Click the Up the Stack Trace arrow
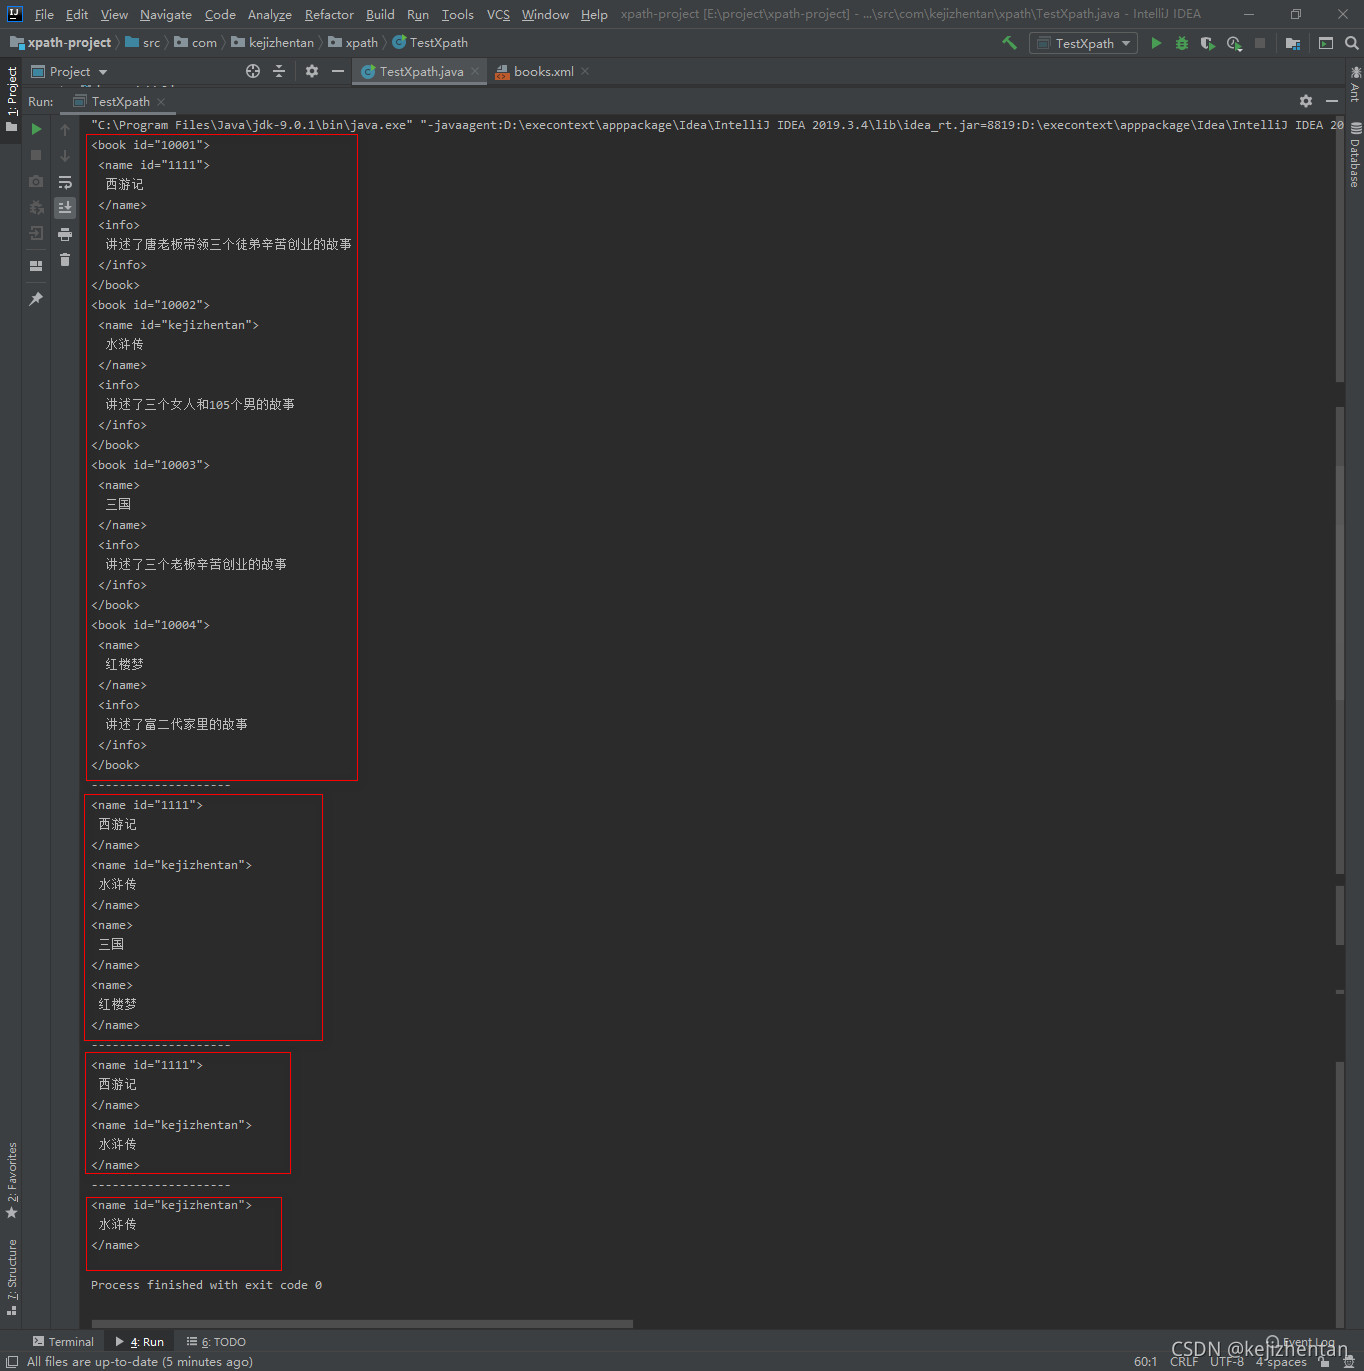The height and width of the screenshot is (1371, 1364). (65, 129)
